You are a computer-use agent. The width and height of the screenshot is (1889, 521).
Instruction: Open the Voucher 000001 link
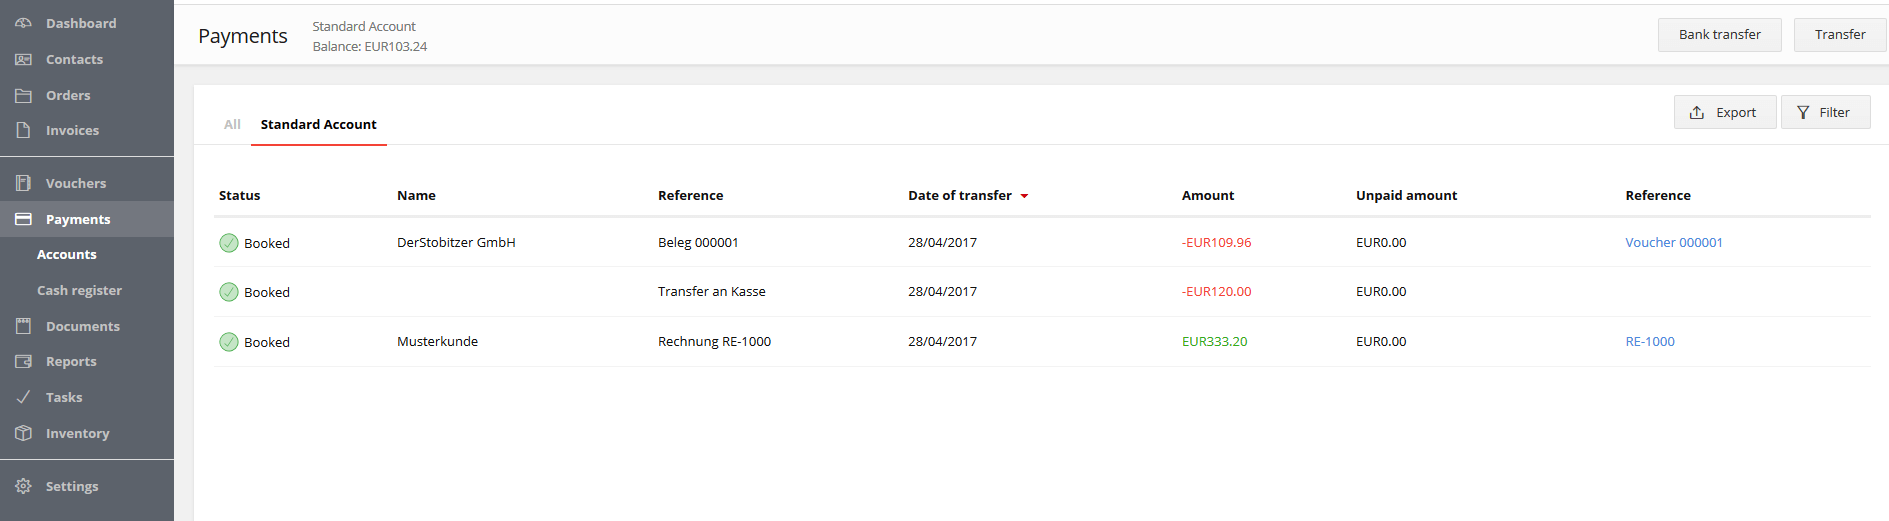point(1673,242)
